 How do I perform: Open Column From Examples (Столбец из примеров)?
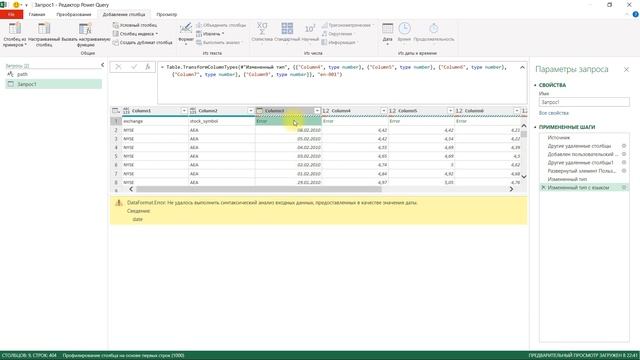pyautogui.click(x=15, y=34)
